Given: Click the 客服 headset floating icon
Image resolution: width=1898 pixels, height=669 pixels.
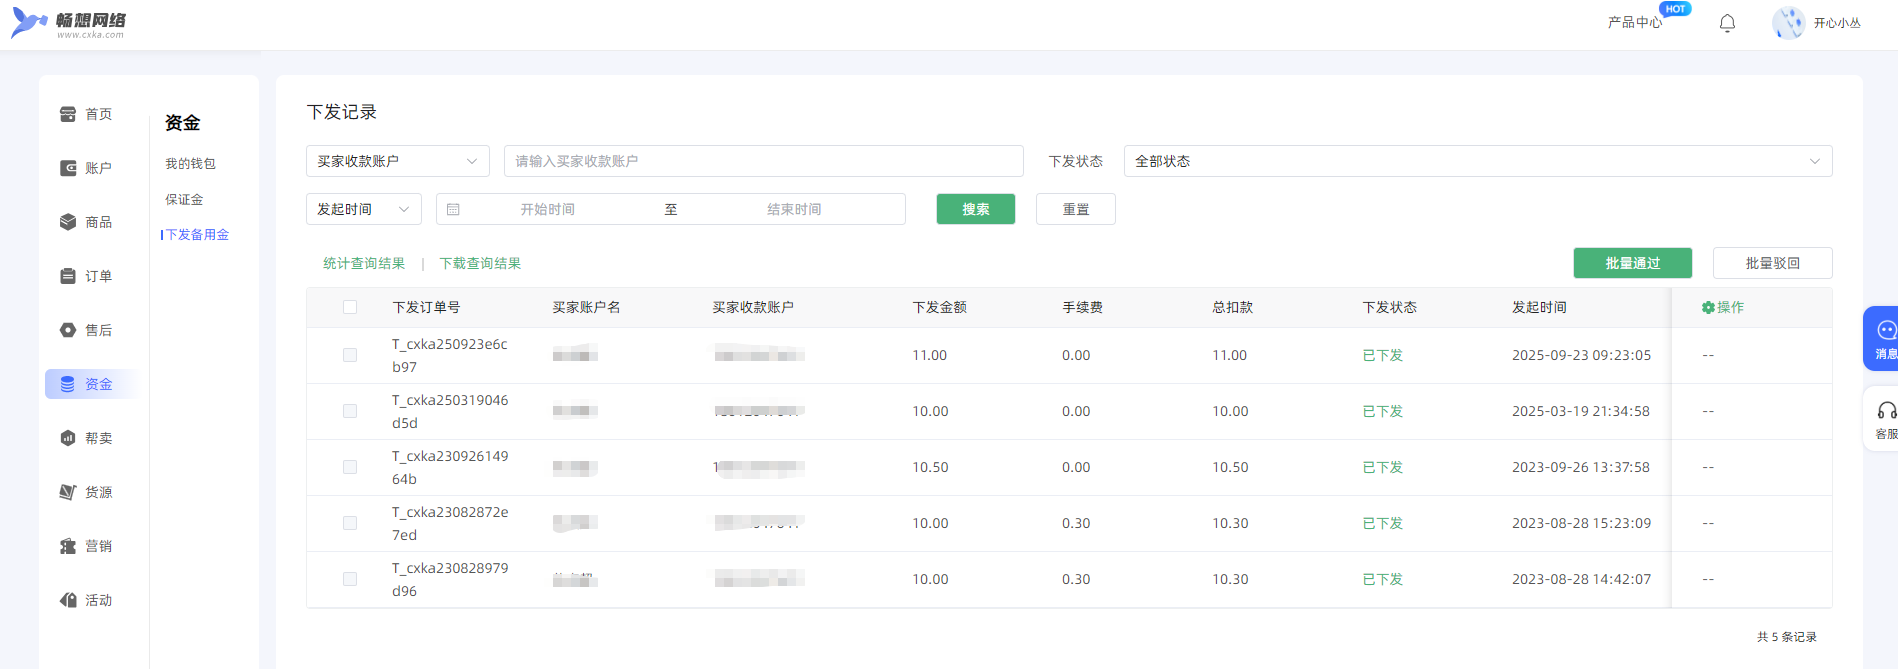Looking at the screenshot, I should tap(1886, 411).
